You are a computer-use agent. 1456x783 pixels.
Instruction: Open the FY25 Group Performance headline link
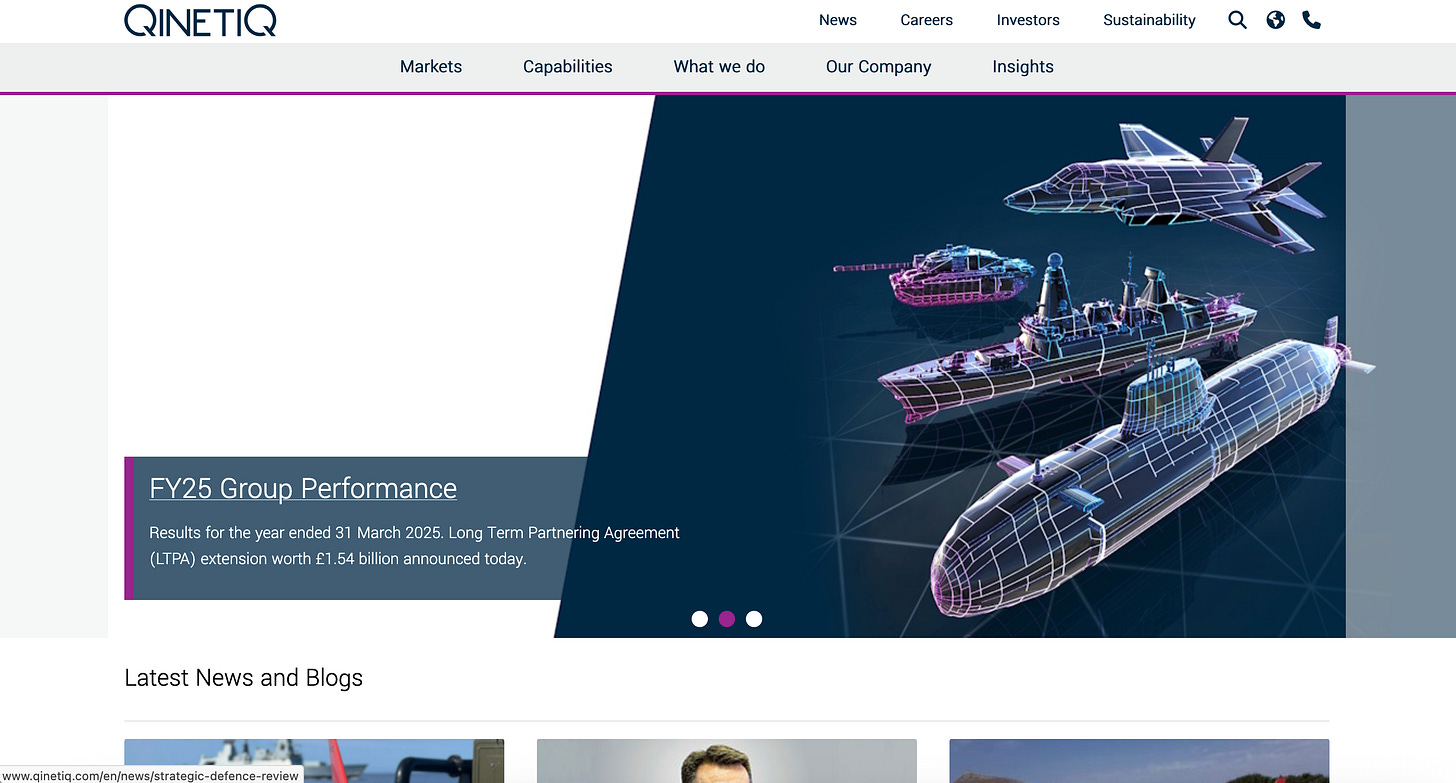(303, 488)
